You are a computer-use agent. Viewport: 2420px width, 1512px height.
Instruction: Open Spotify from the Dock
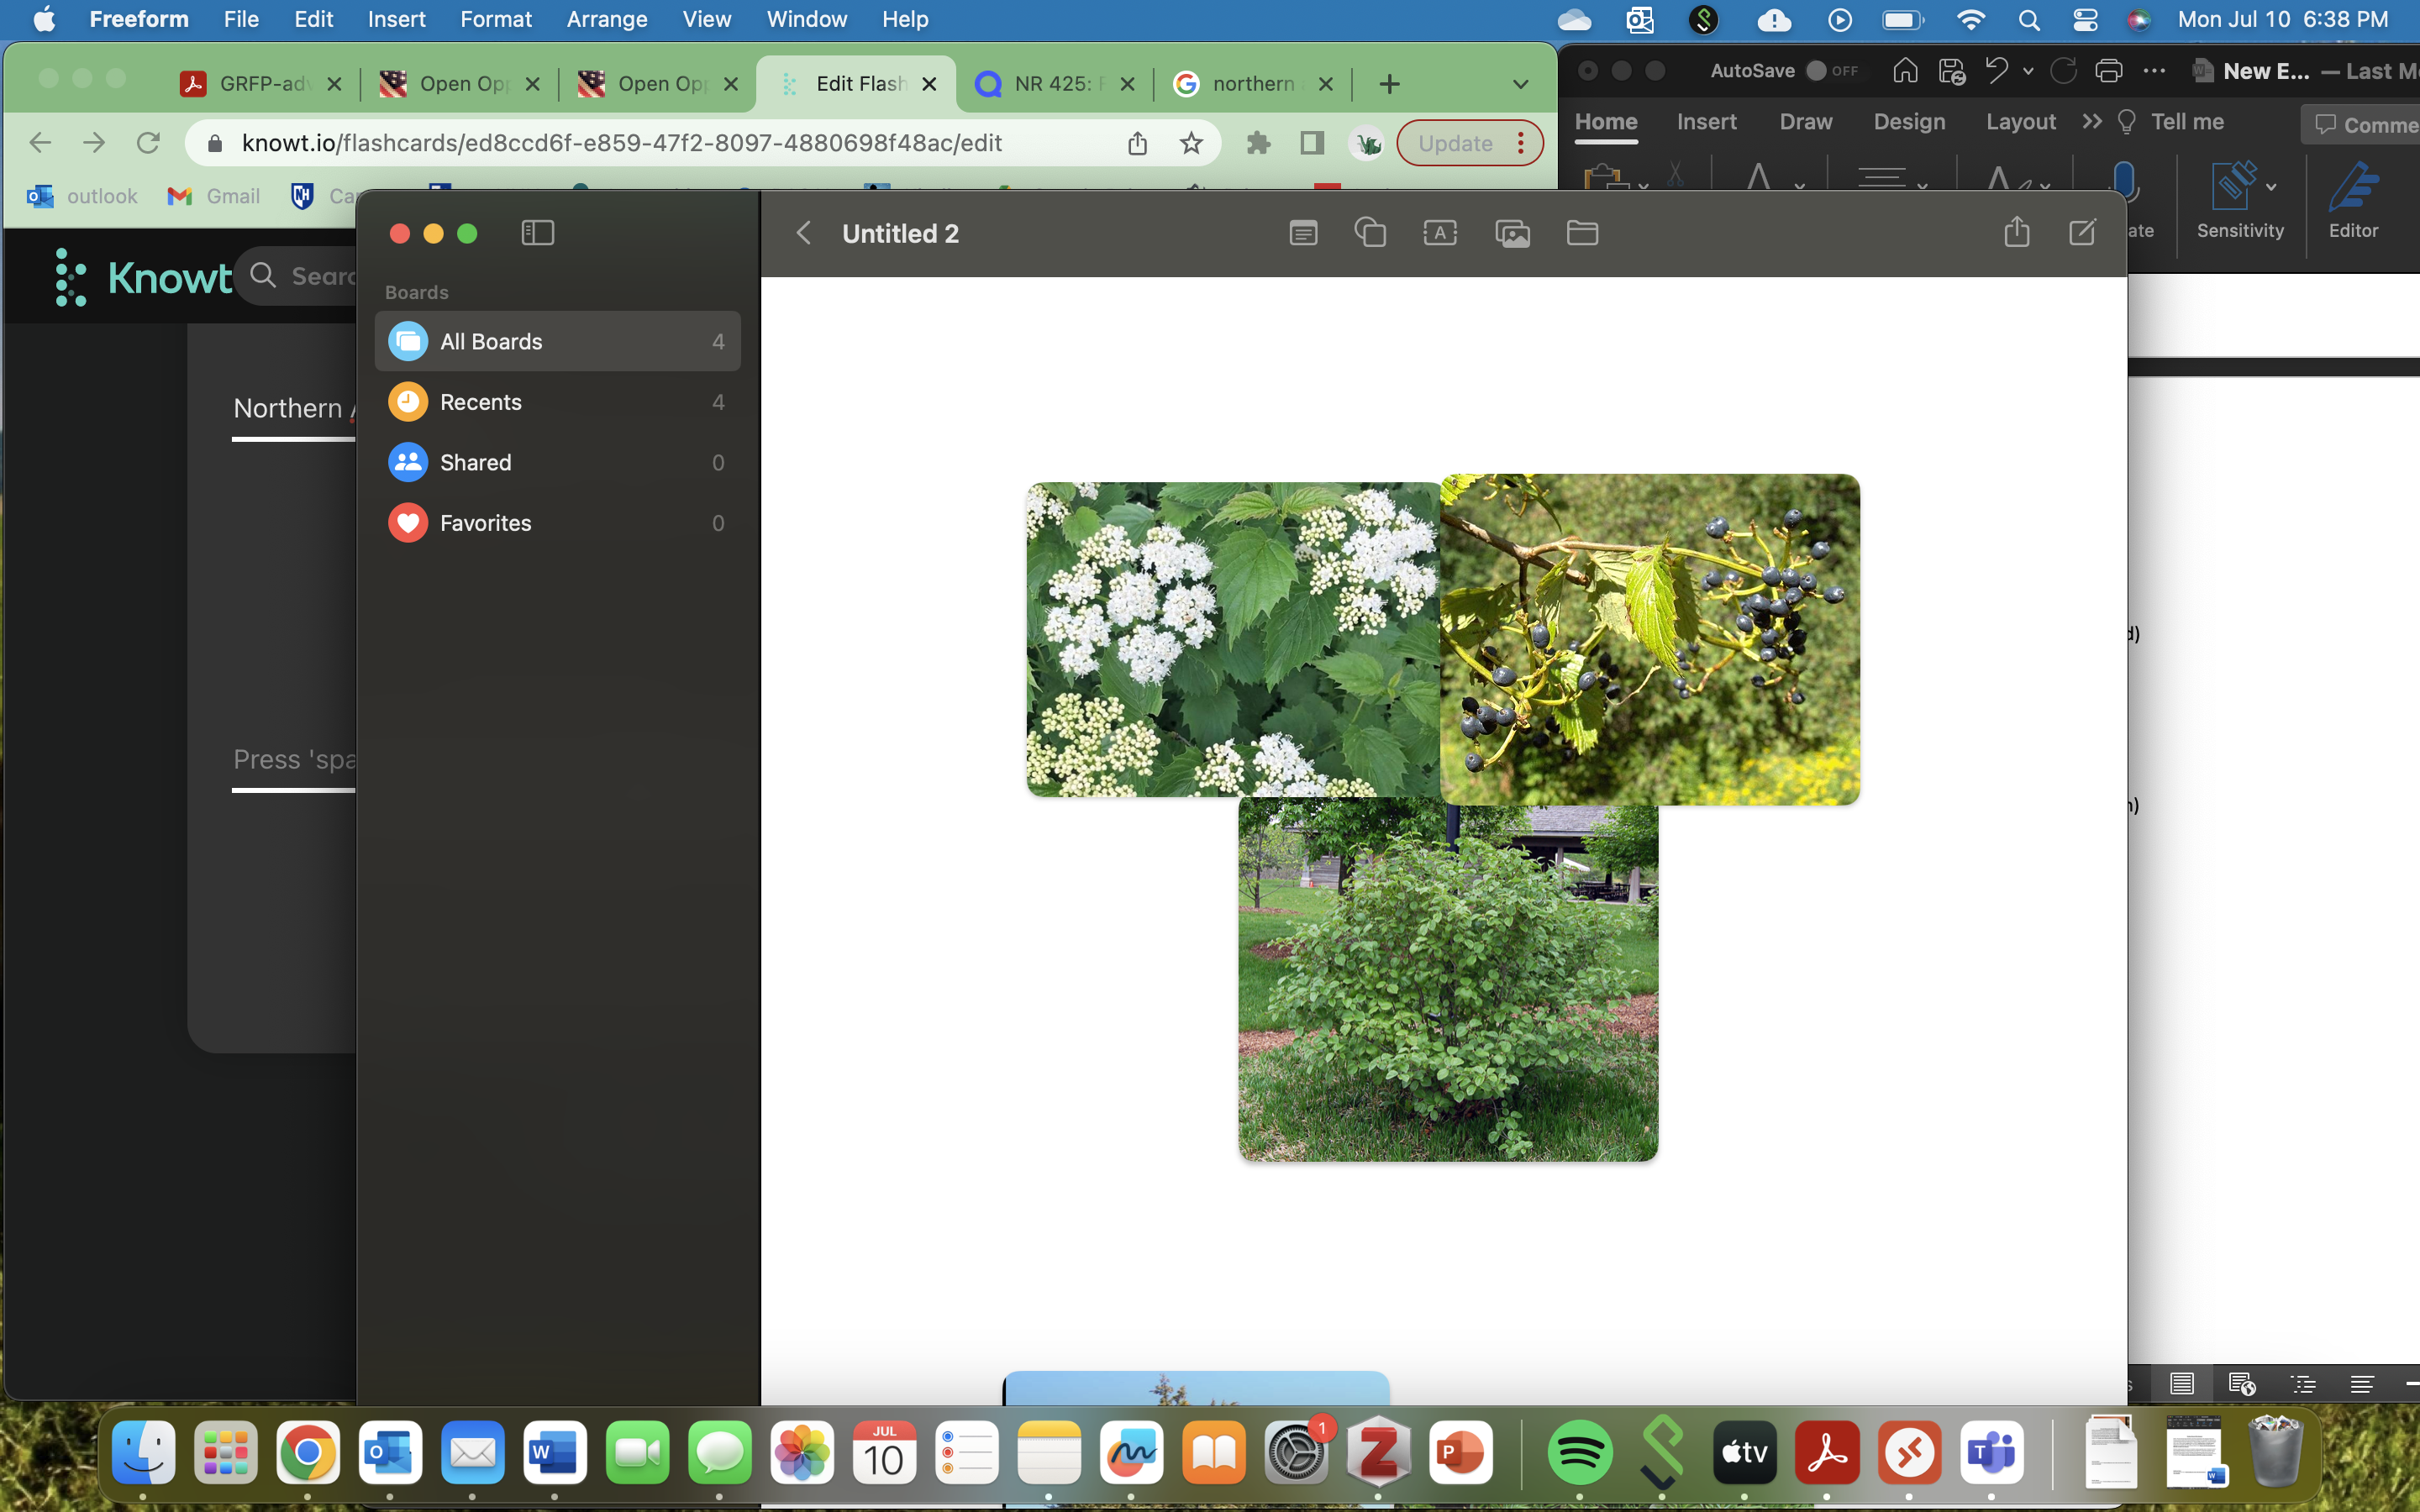(x=1580, y=1452)
